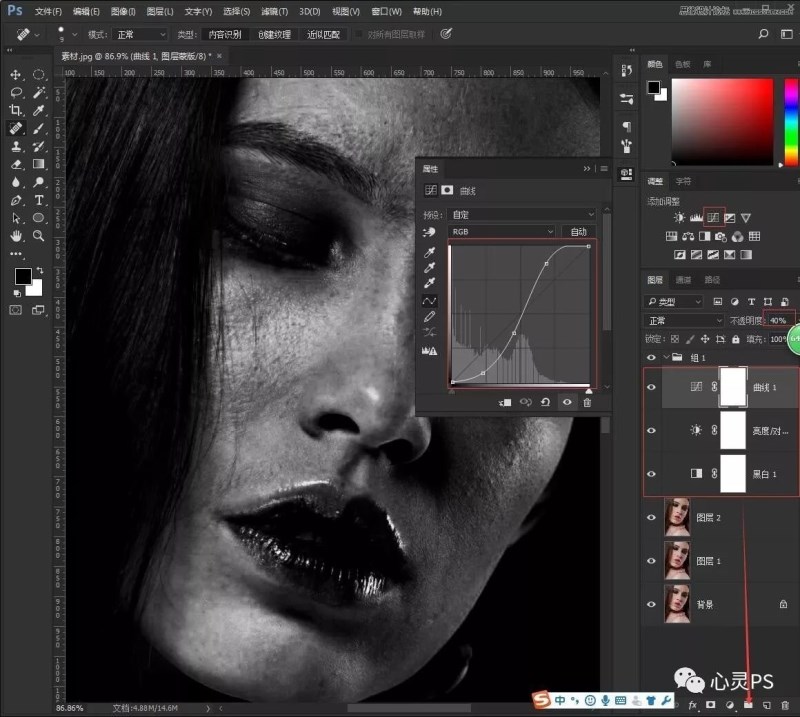Toggle clip-to-layer button in Properties panel

click(505, 402)
